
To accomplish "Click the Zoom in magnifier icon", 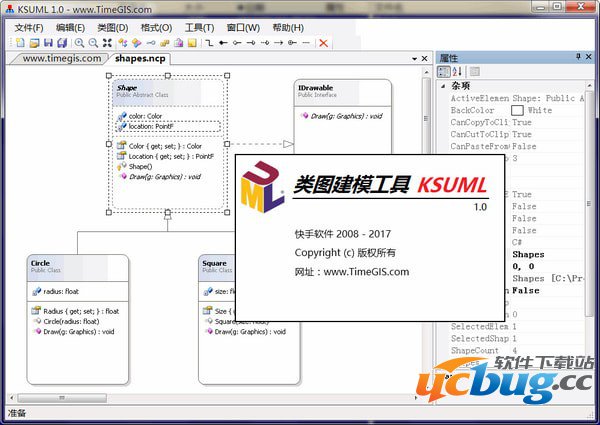I will pos(78,43).
